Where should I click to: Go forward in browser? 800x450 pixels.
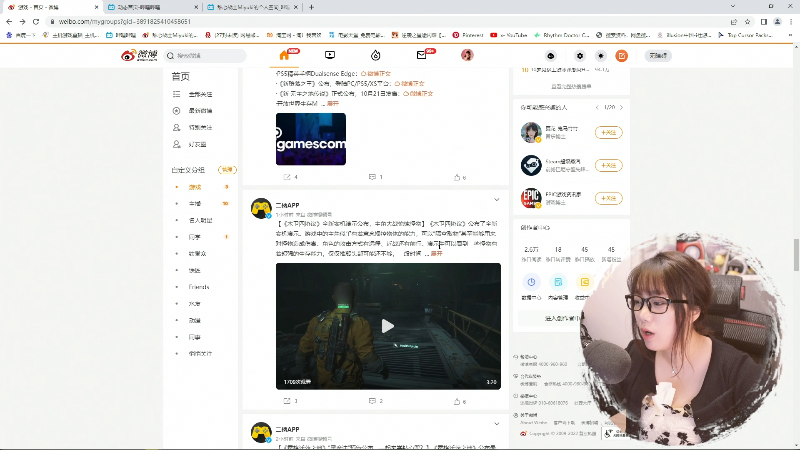[22, 21]
